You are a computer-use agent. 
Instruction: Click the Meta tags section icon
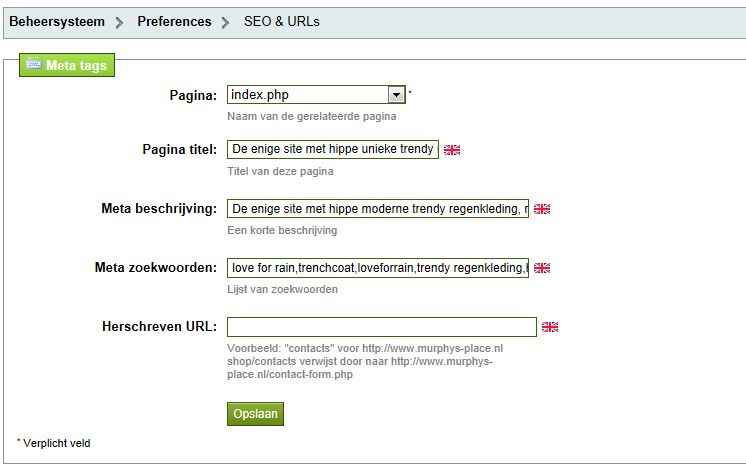34,64
